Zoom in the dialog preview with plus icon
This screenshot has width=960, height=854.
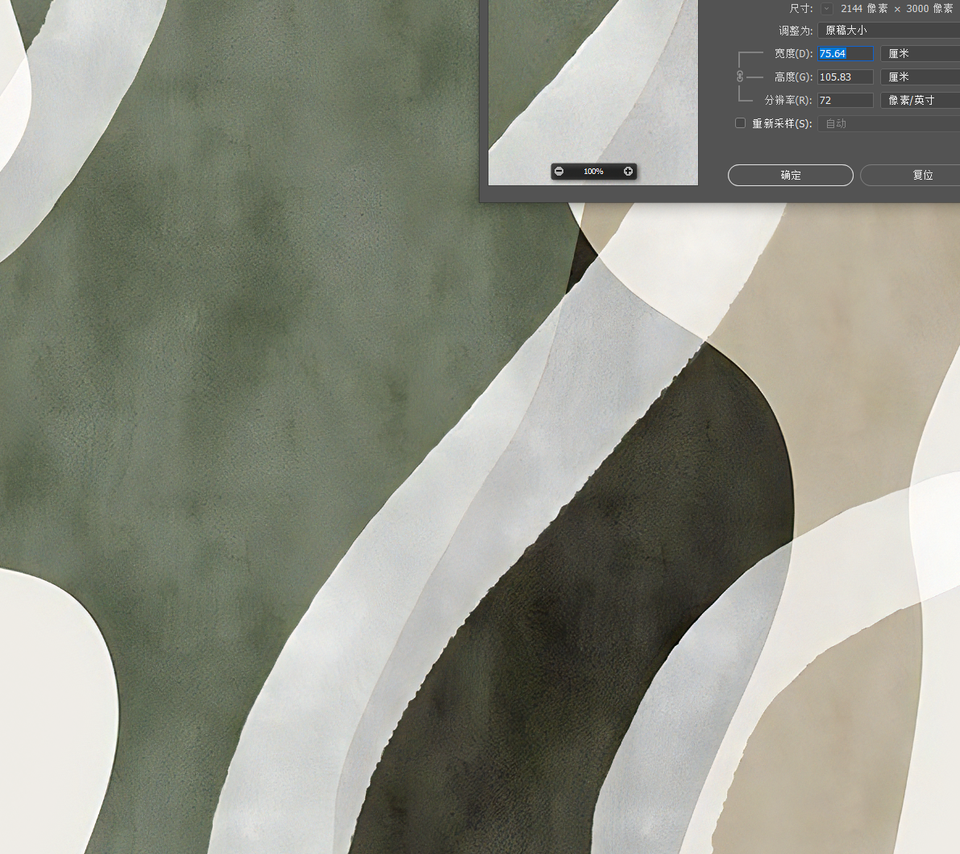tap(628, 171)
